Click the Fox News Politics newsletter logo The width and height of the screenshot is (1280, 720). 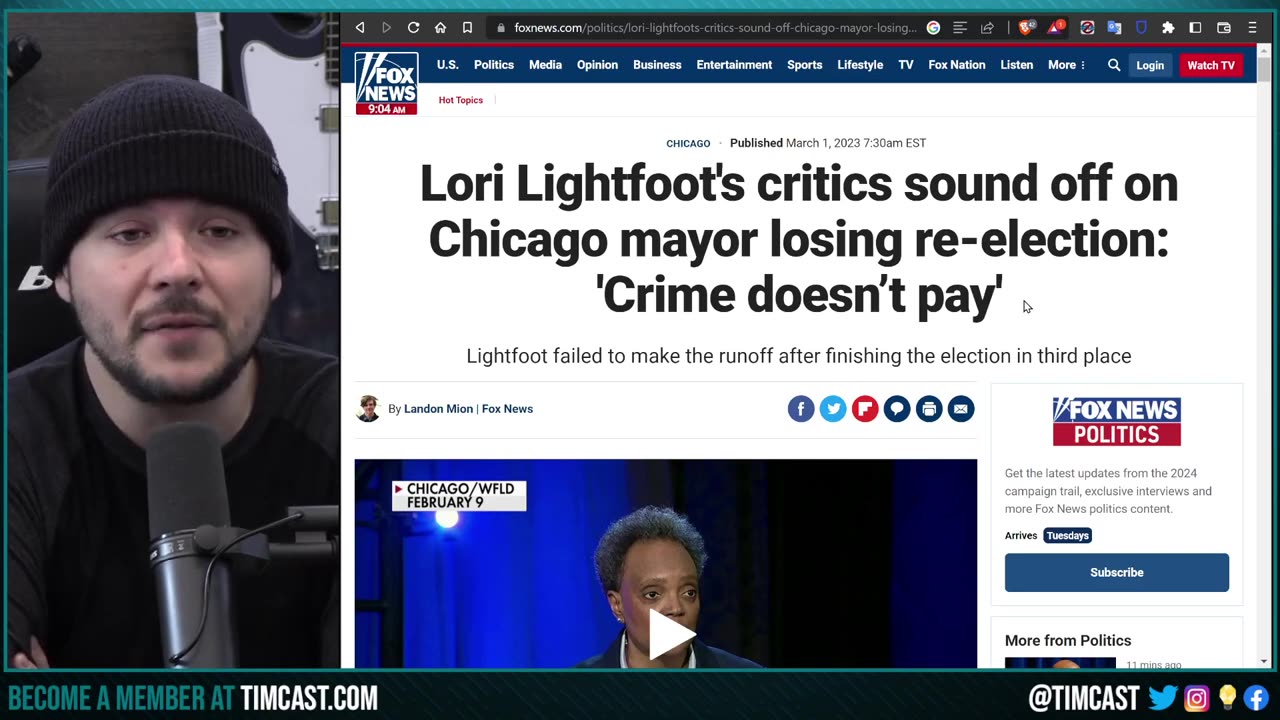pyautogui.click(x=1117, y=422)
